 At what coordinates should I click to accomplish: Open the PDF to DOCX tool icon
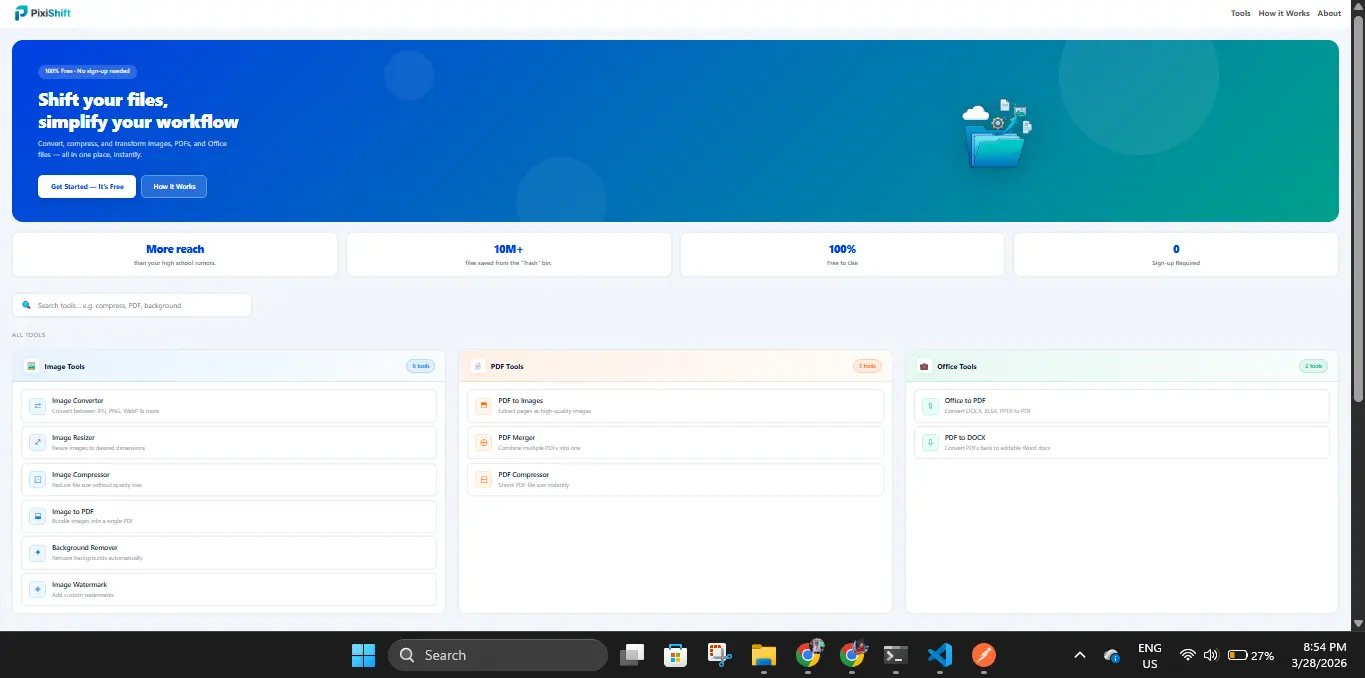click(931, 442)
